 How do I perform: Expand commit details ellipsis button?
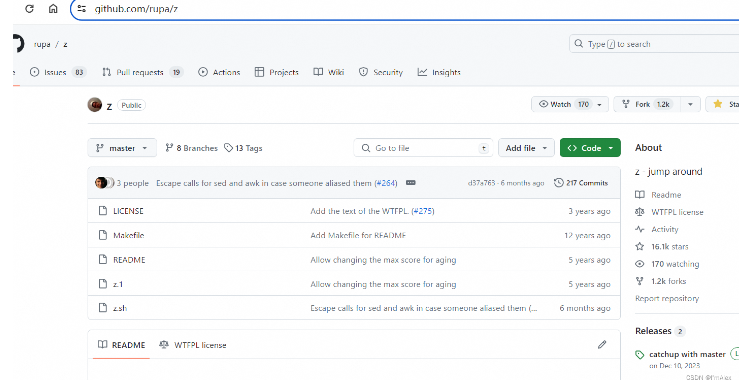411,183
